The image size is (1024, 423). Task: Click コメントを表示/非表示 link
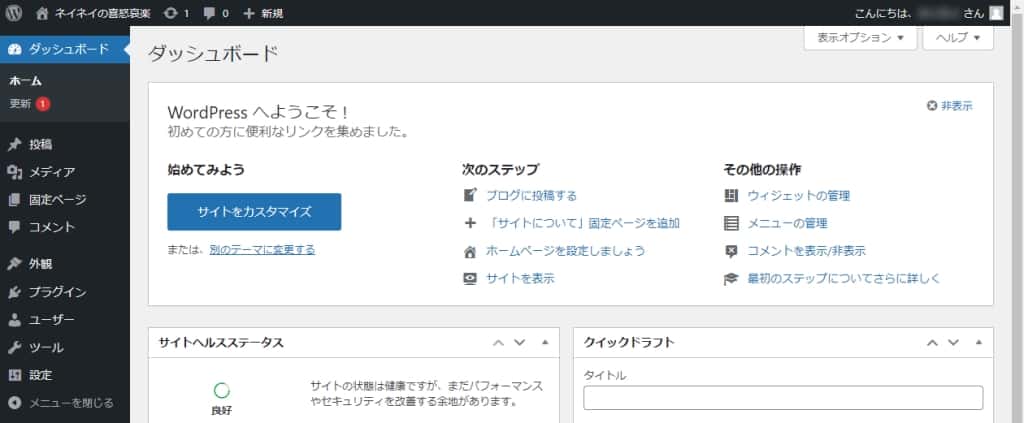pyautogui.click(x=806, y=251)
